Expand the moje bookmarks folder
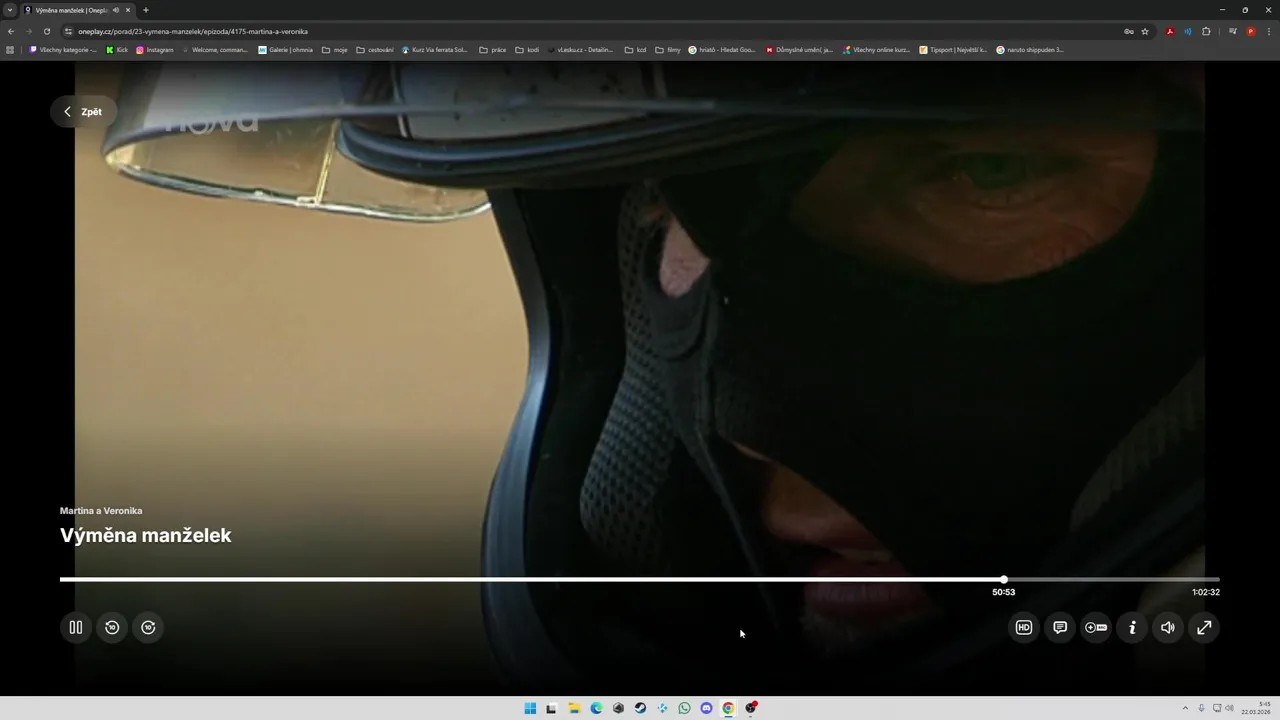Image resolution: width=1280 pixels, height=720 pixels. coord(335,49)
